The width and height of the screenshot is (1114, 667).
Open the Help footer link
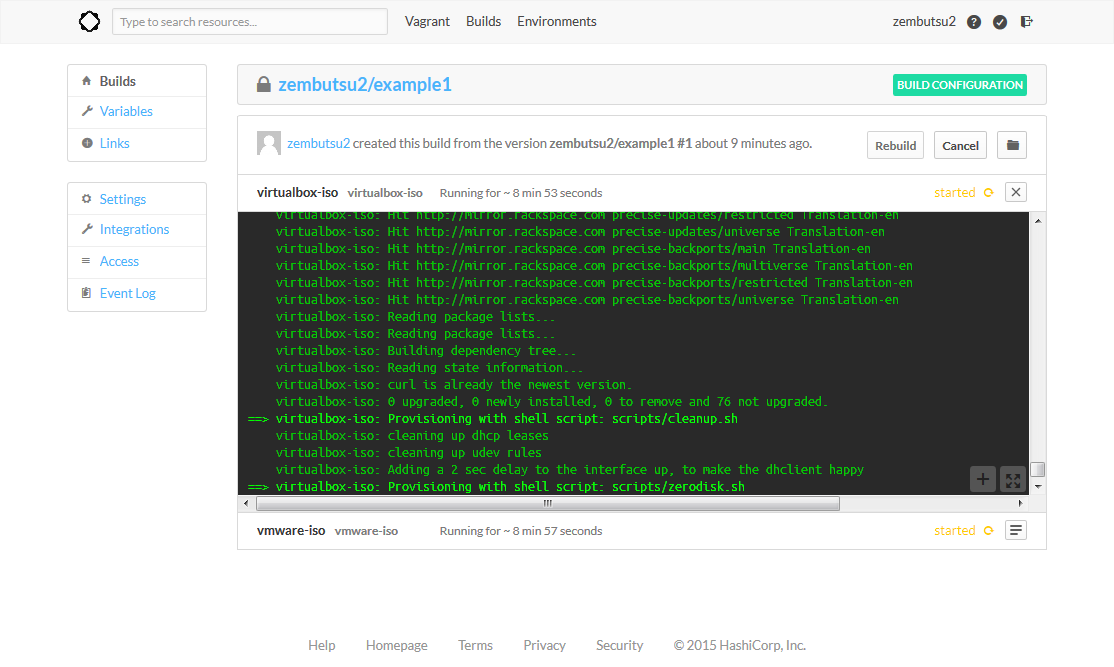click(x=321, y=645)
